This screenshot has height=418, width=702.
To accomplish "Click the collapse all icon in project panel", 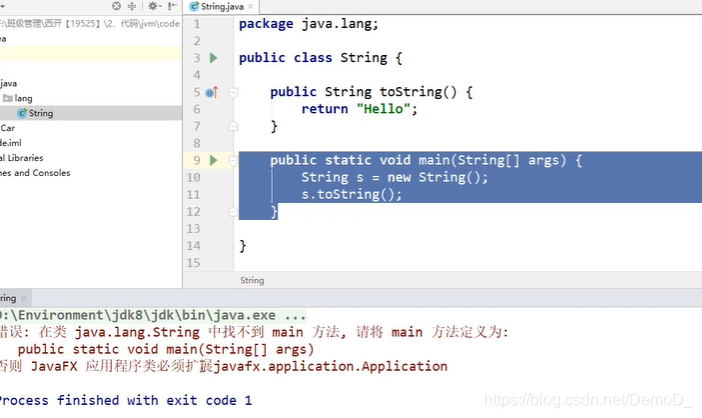I will [132, 6].
